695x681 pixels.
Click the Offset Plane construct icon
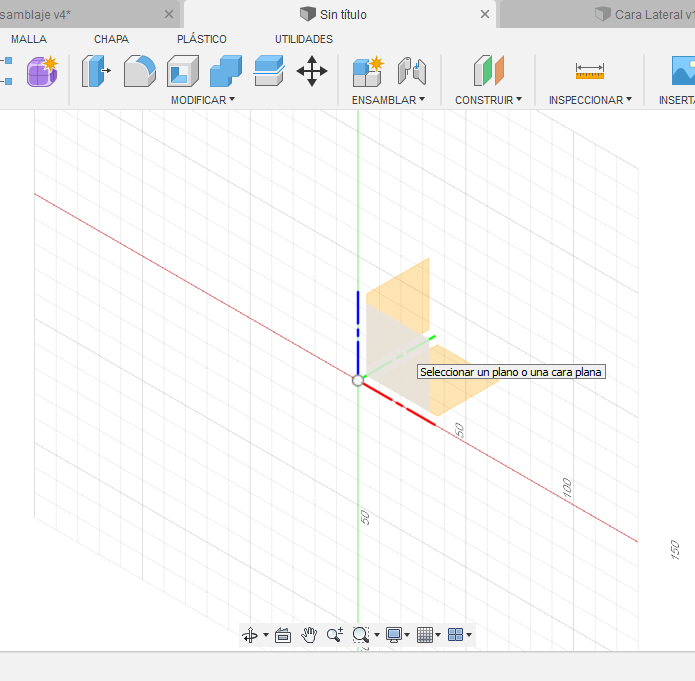(488, 71)
